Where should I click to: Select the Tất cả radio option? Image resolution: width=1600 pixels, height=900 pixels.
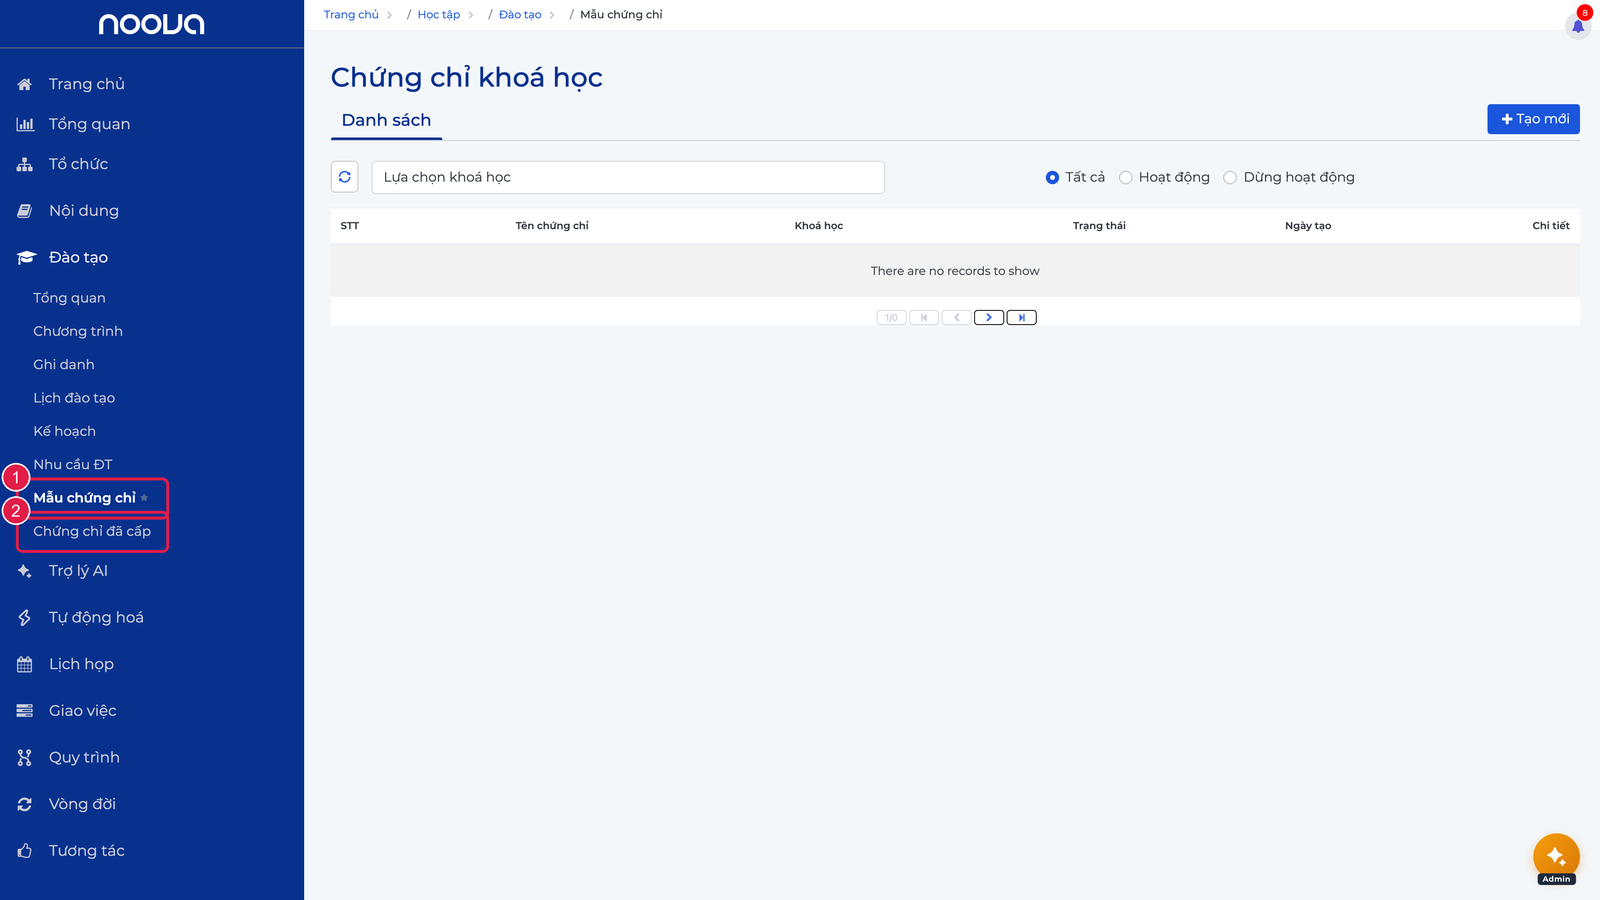coord(1052,178)
